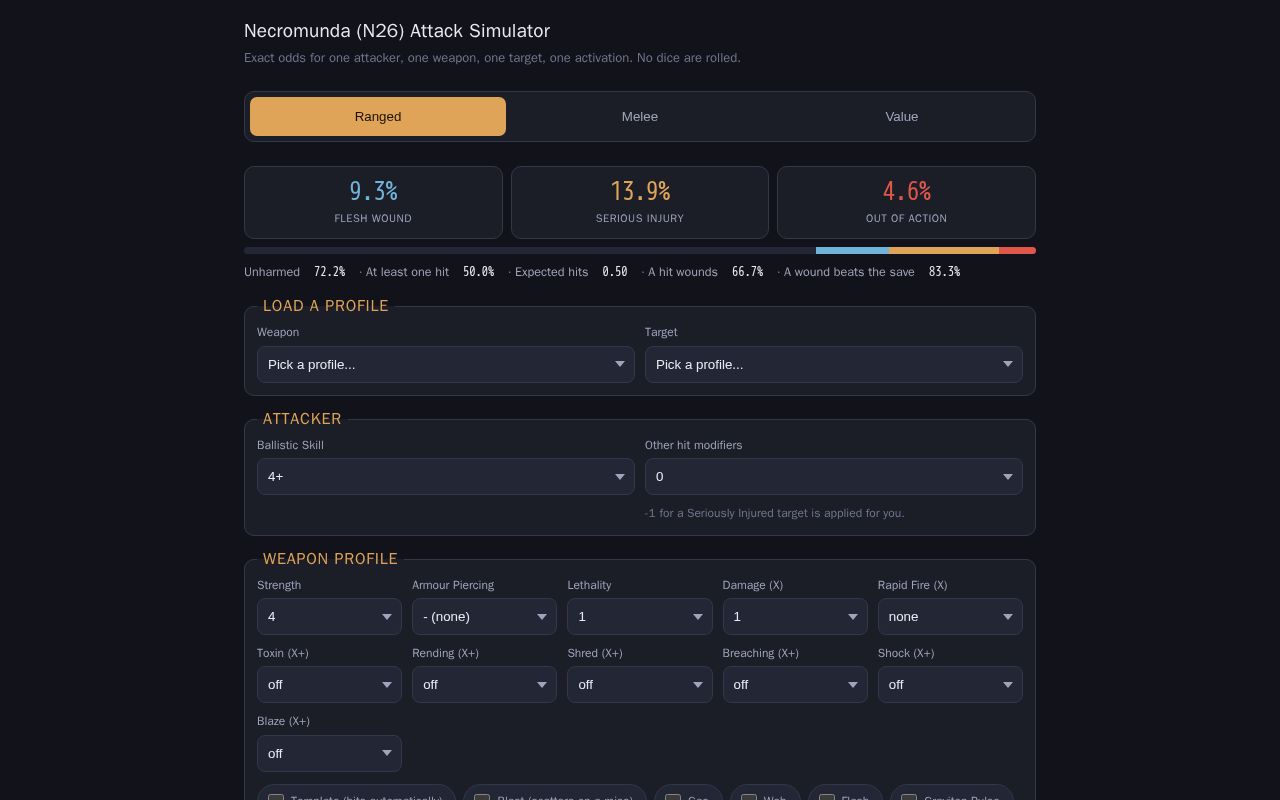Image resolution: width=1280 pixels, height=800 pixels.
Task: Open the Rapid Fire (X) dropdown
Action: [950, 616]
